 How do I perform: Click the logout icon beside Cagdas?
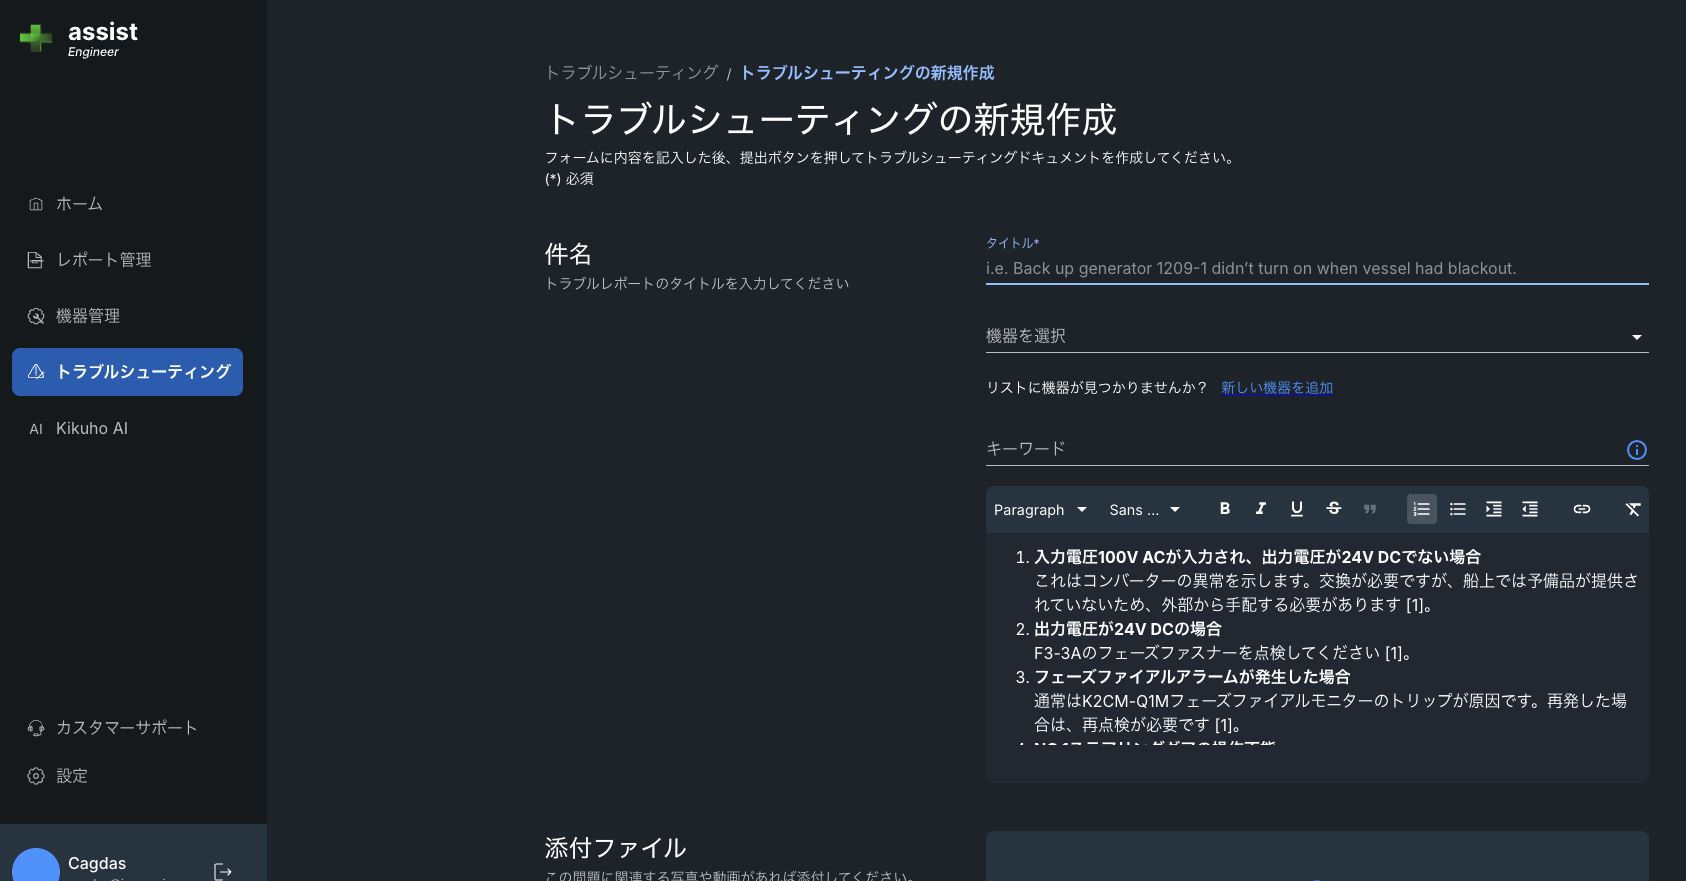pos(223,872)
